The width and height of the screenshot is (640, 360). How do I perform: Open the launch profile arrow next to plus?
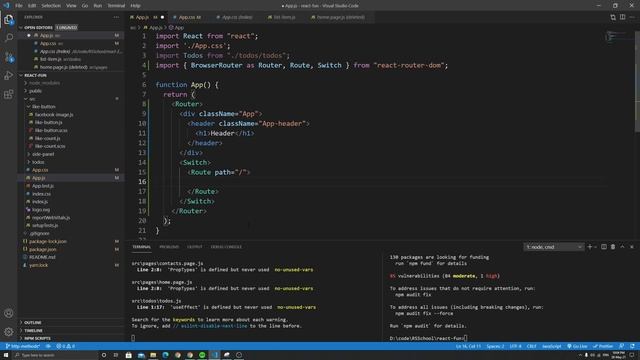pyautogui.click(x=596, y=247)
